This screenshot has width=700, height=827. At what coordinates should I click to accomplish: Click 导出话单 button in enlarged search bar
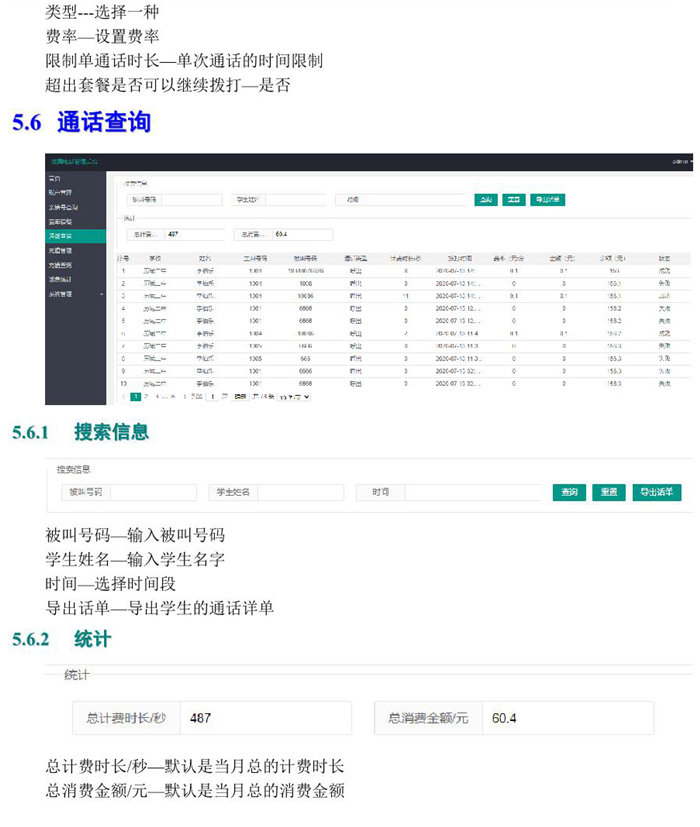656,492
